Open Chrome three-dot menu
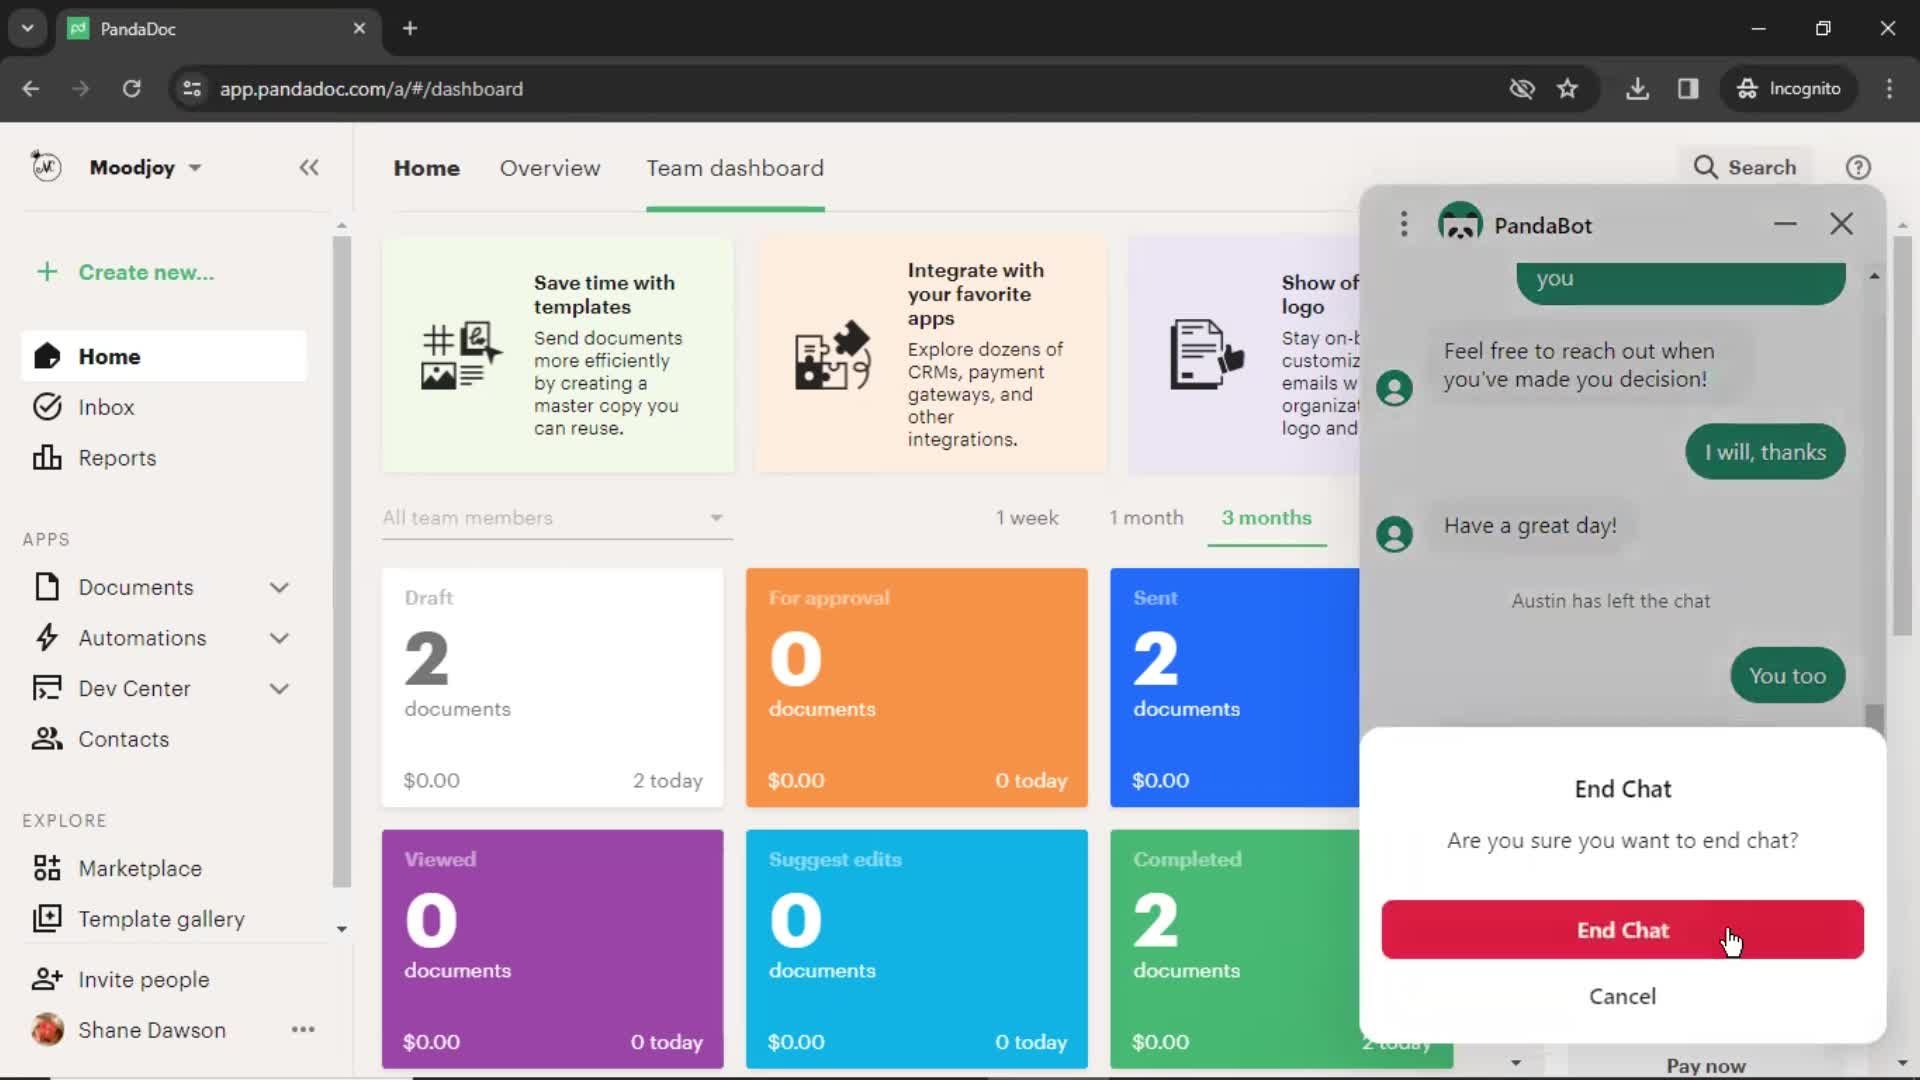 (x=1889, y=89)
